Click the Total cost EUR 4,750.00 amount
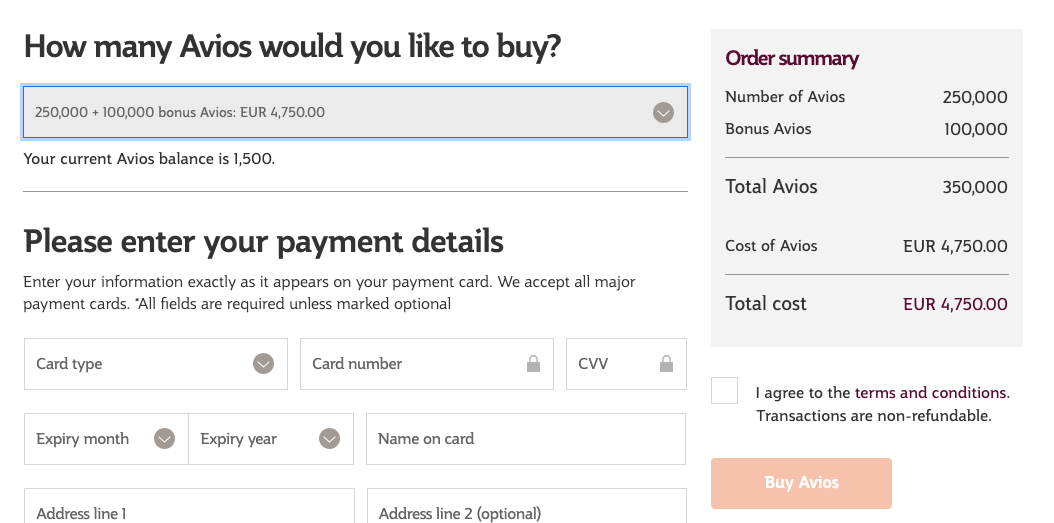1054x523 pixels. pyautogui.click(x=955, y=304)
